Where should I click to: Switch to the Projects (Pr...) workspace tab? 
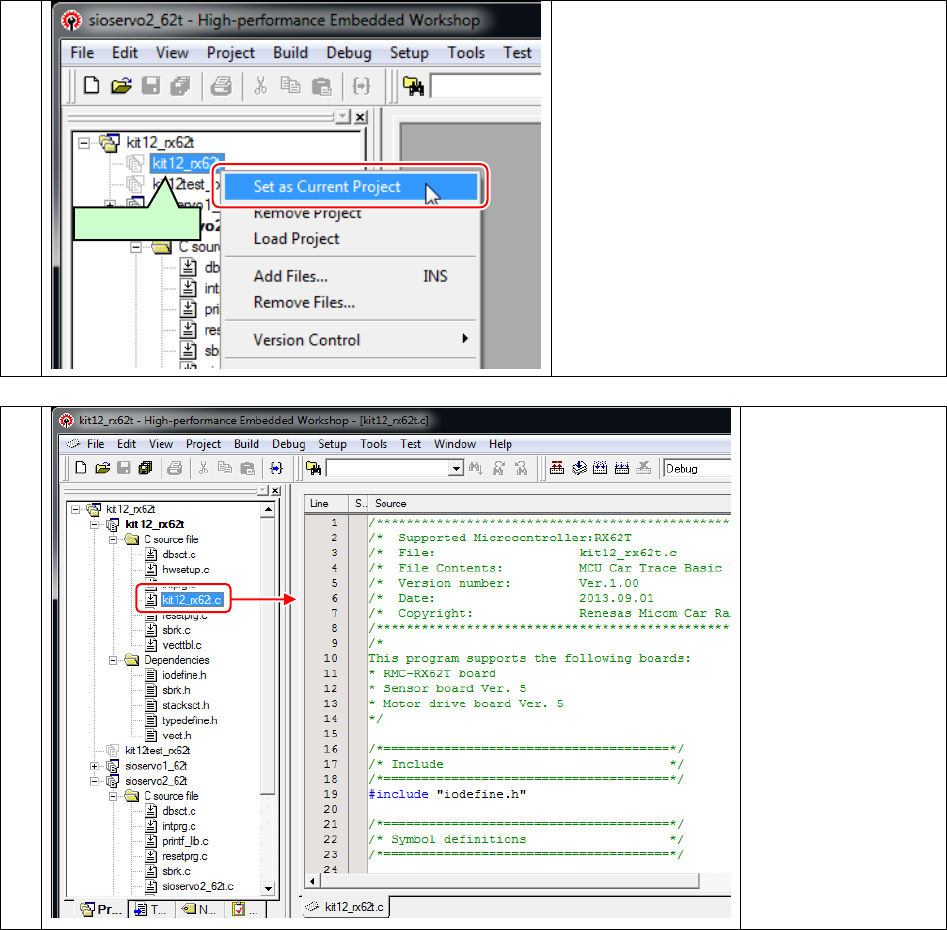click(x=101, y=909)
